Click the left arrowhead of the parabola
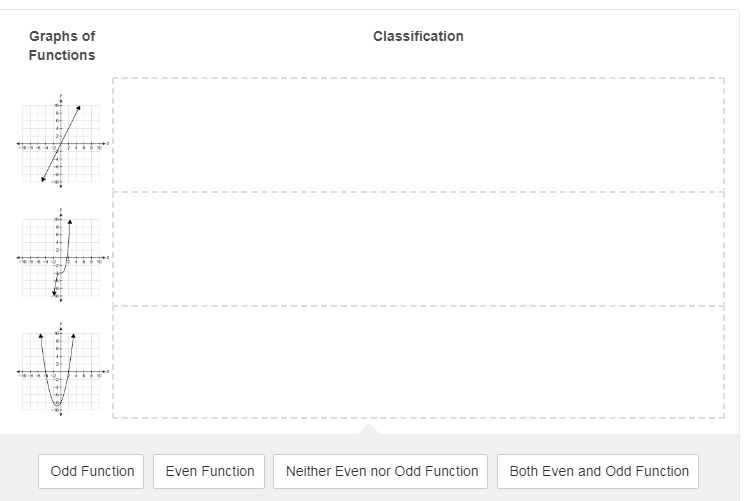 pyautogui.click(x=41, y=335)
